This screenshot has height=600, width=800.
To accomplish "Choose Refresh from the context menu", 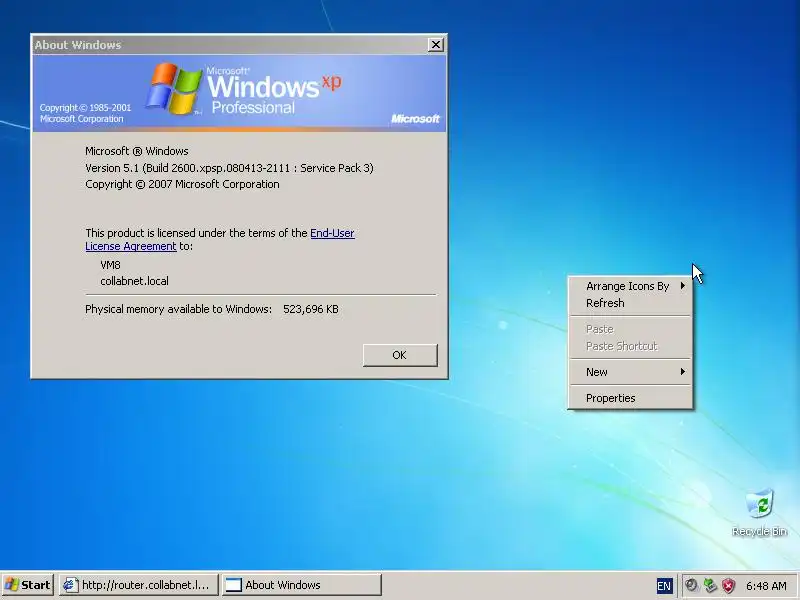I will pos(631,303).
